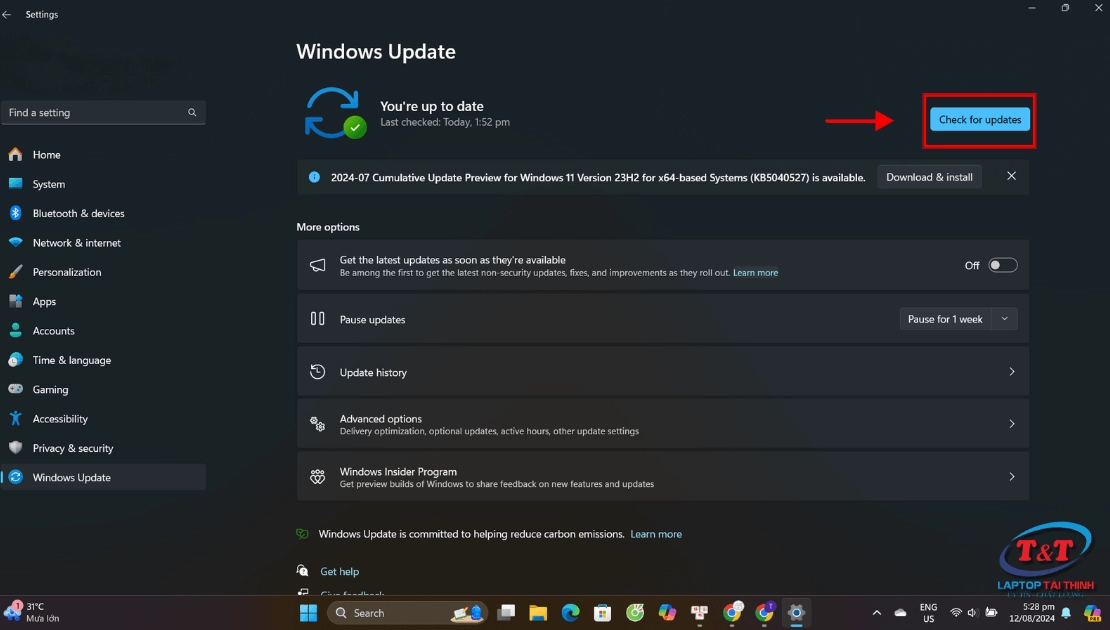Screen dimensions: 1110x630
Task: Click the pause icon beside Pause updates
Action: (x=318, y=319)
